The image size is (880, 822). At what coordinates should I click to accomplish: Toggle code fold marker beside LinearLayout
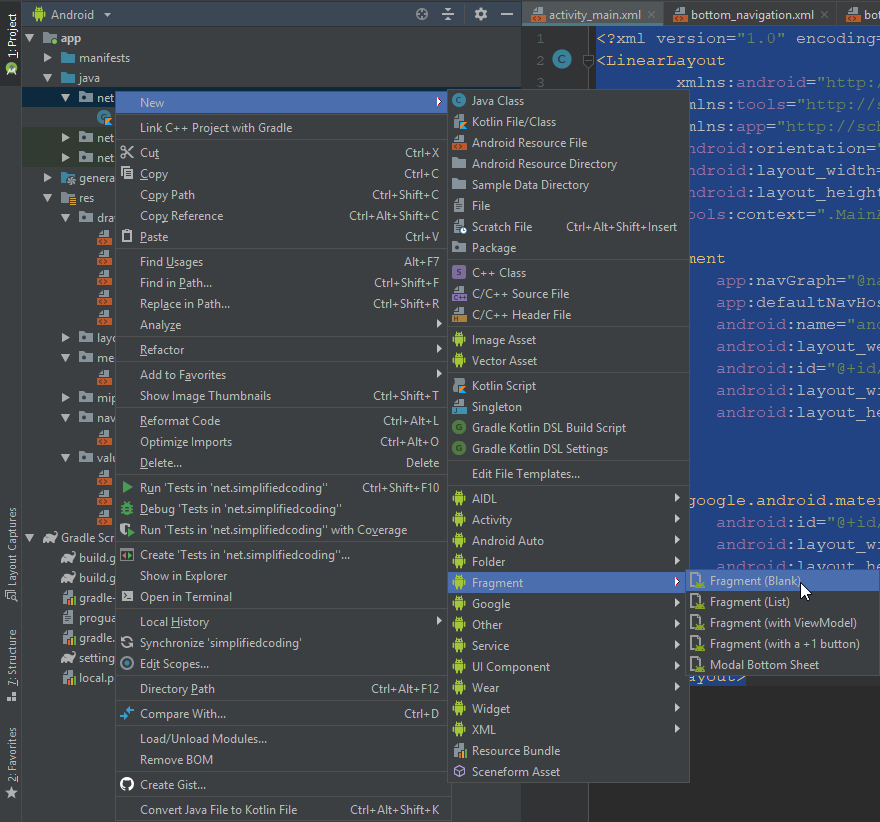588,61
